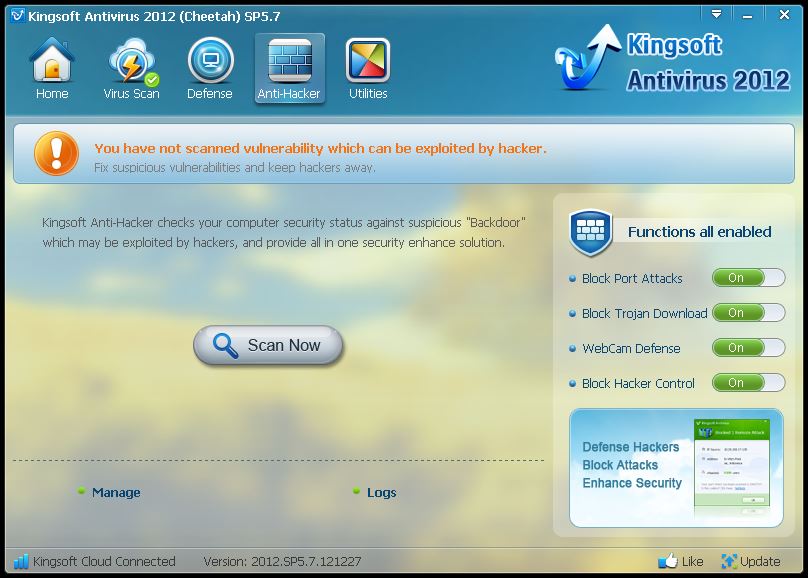Click the 'WebCam Defense' label
Image resolution: width=808 pixels, height=578 pixels.
pos(631,349)
